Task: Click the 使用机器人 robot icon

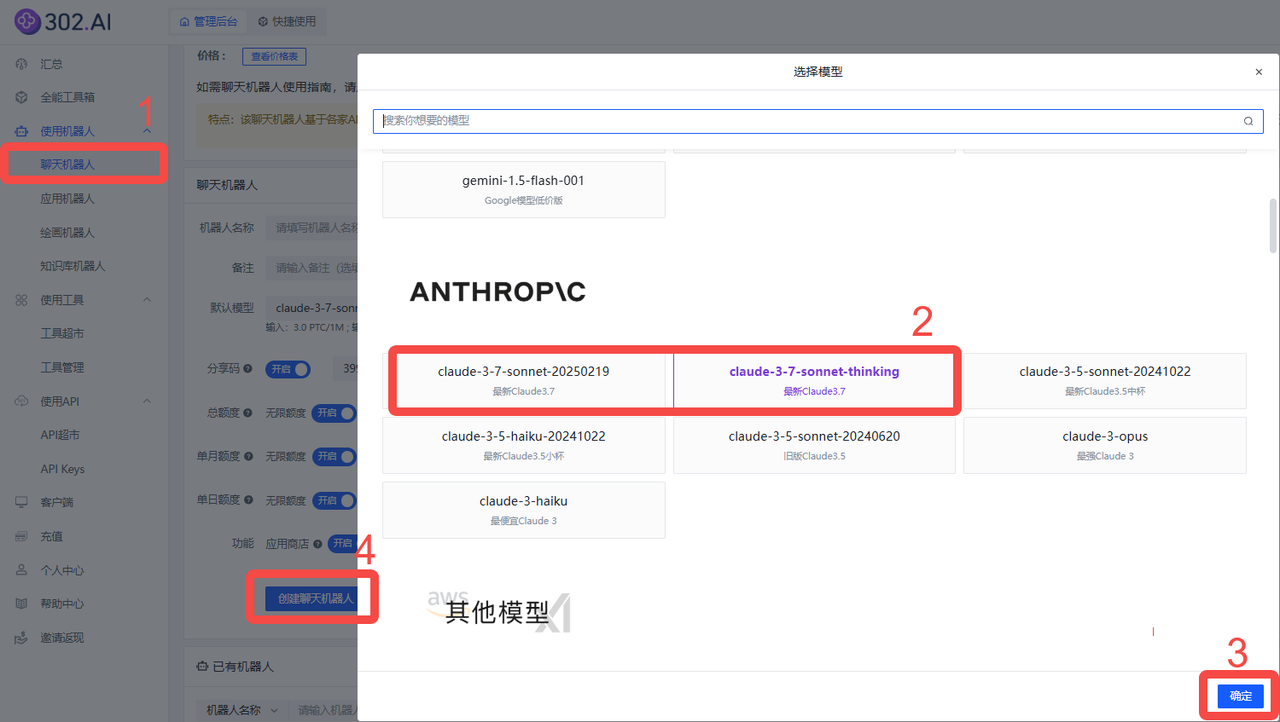Action: [21, 131]
